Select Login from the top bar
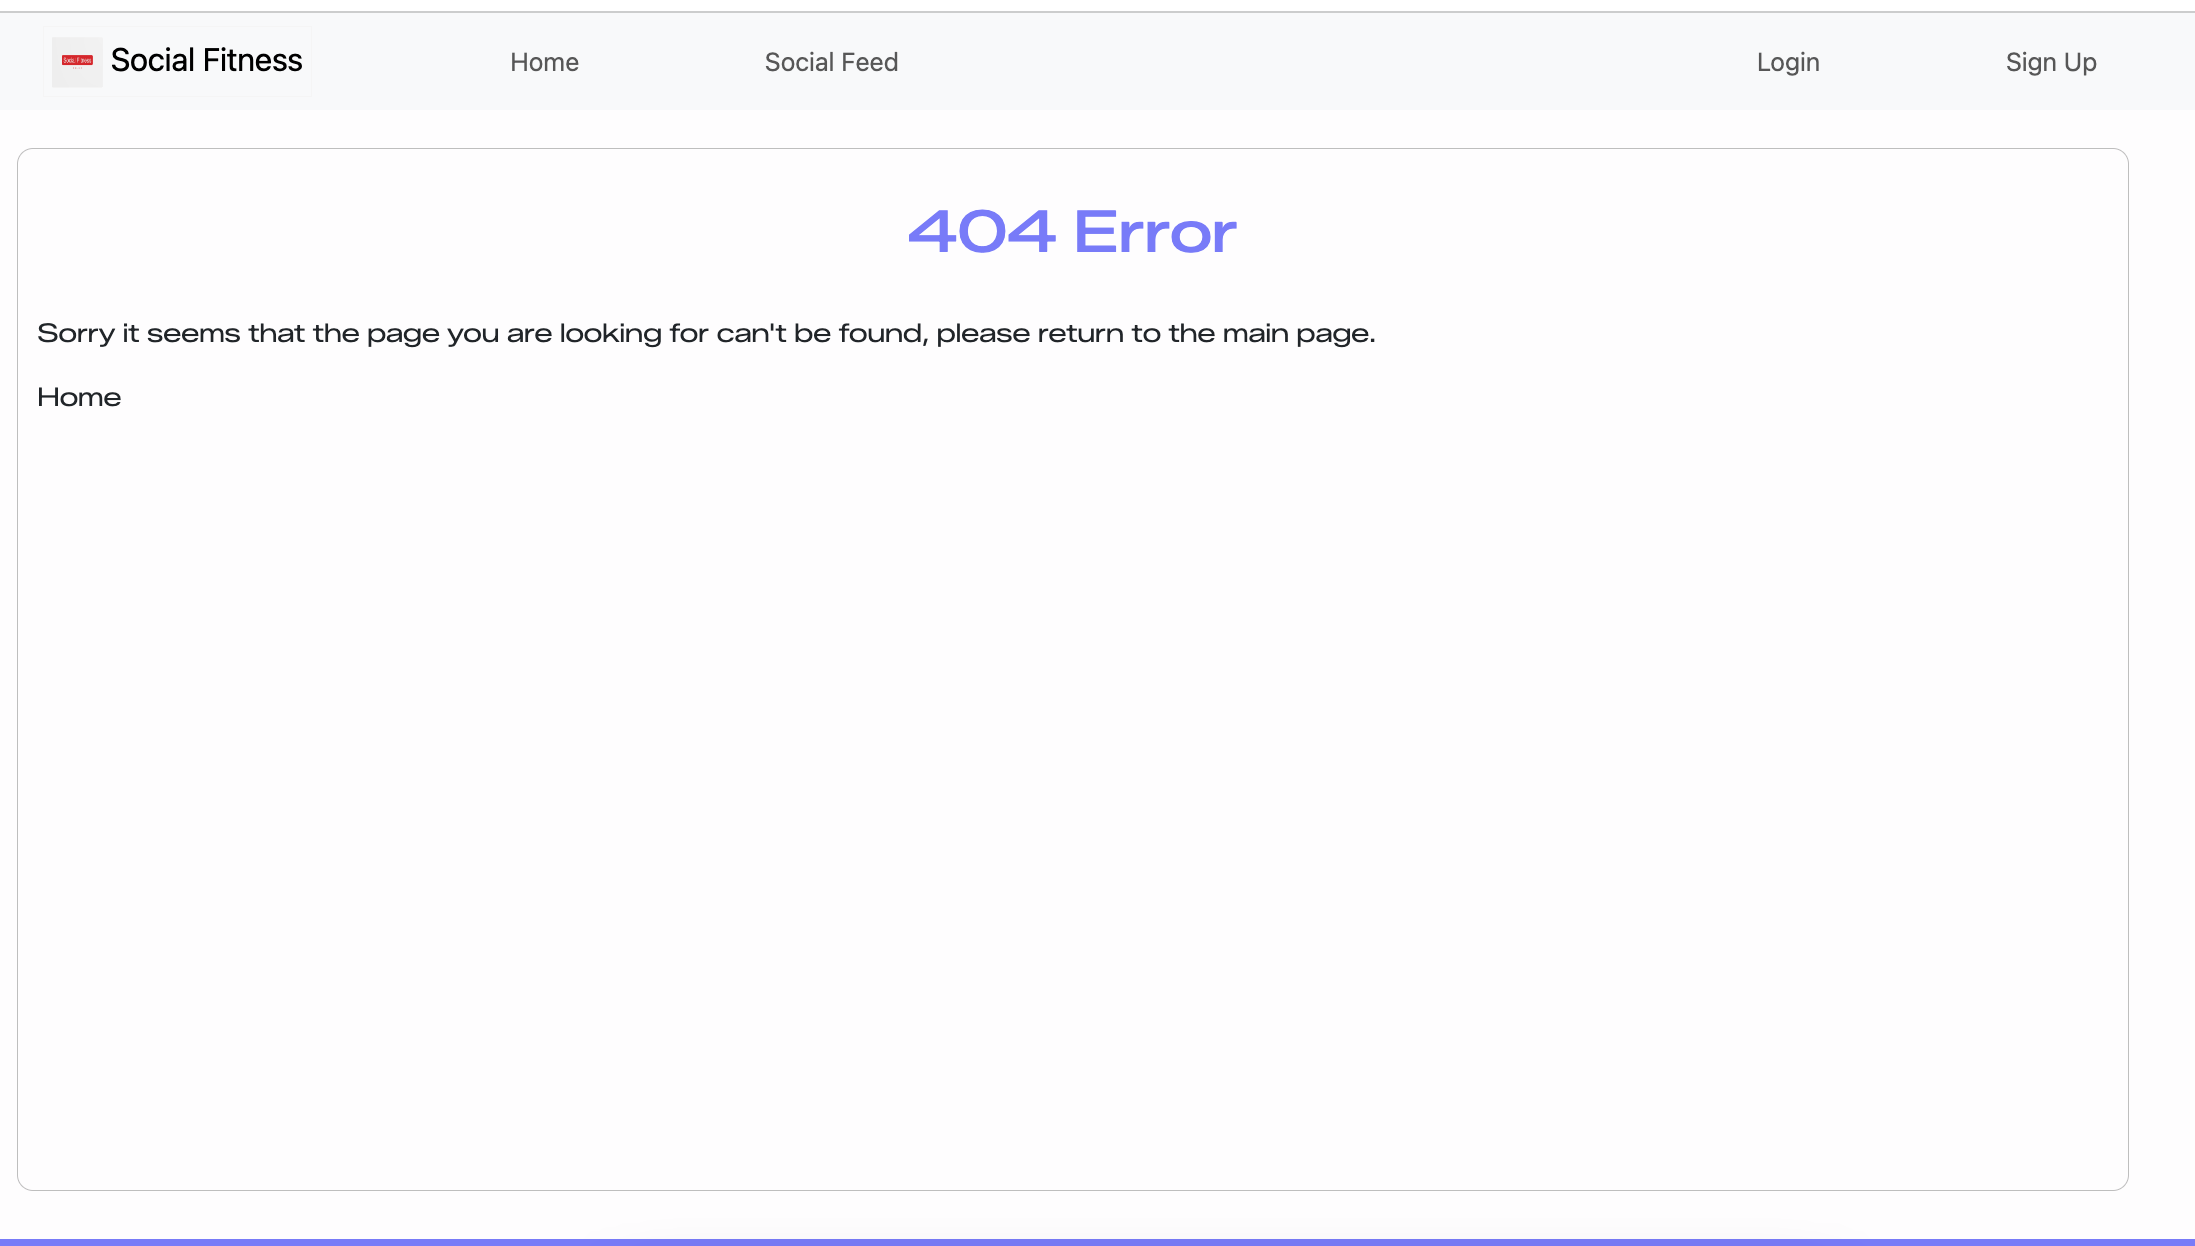The width and height of the screenshot is (2195, 1246). [x=1788, y=61]
